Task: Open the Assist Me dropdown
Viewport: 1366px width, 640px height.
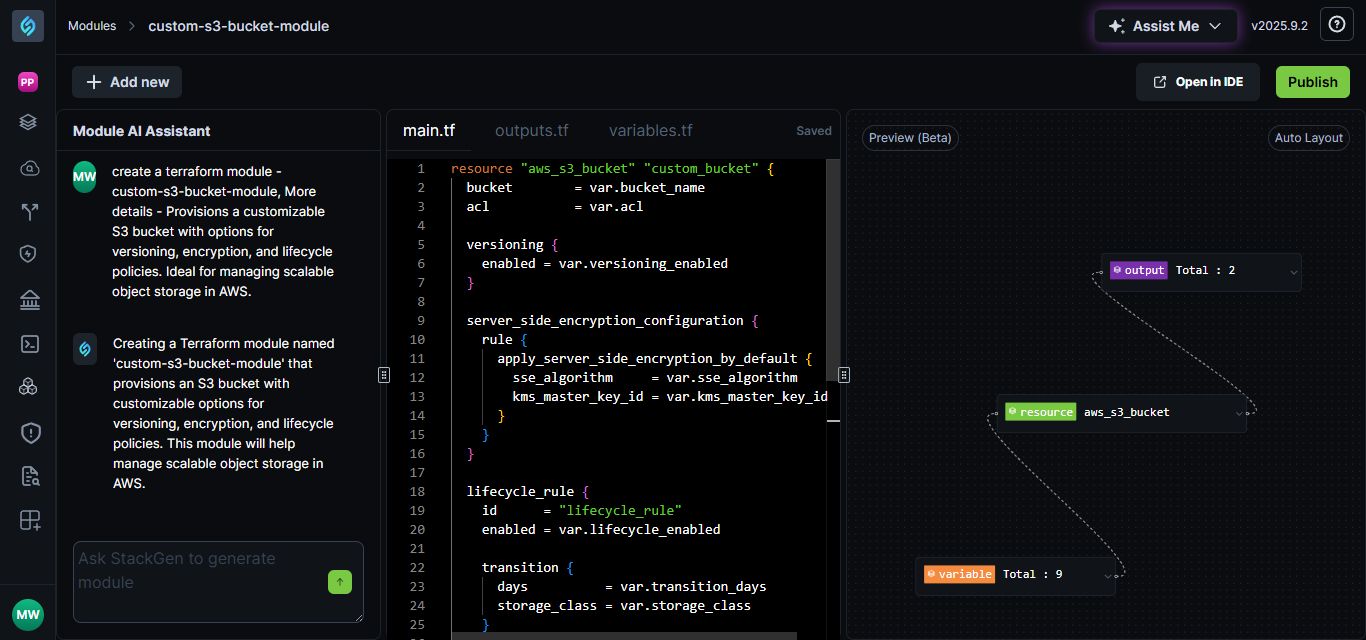Action: tap(1165, 26)
